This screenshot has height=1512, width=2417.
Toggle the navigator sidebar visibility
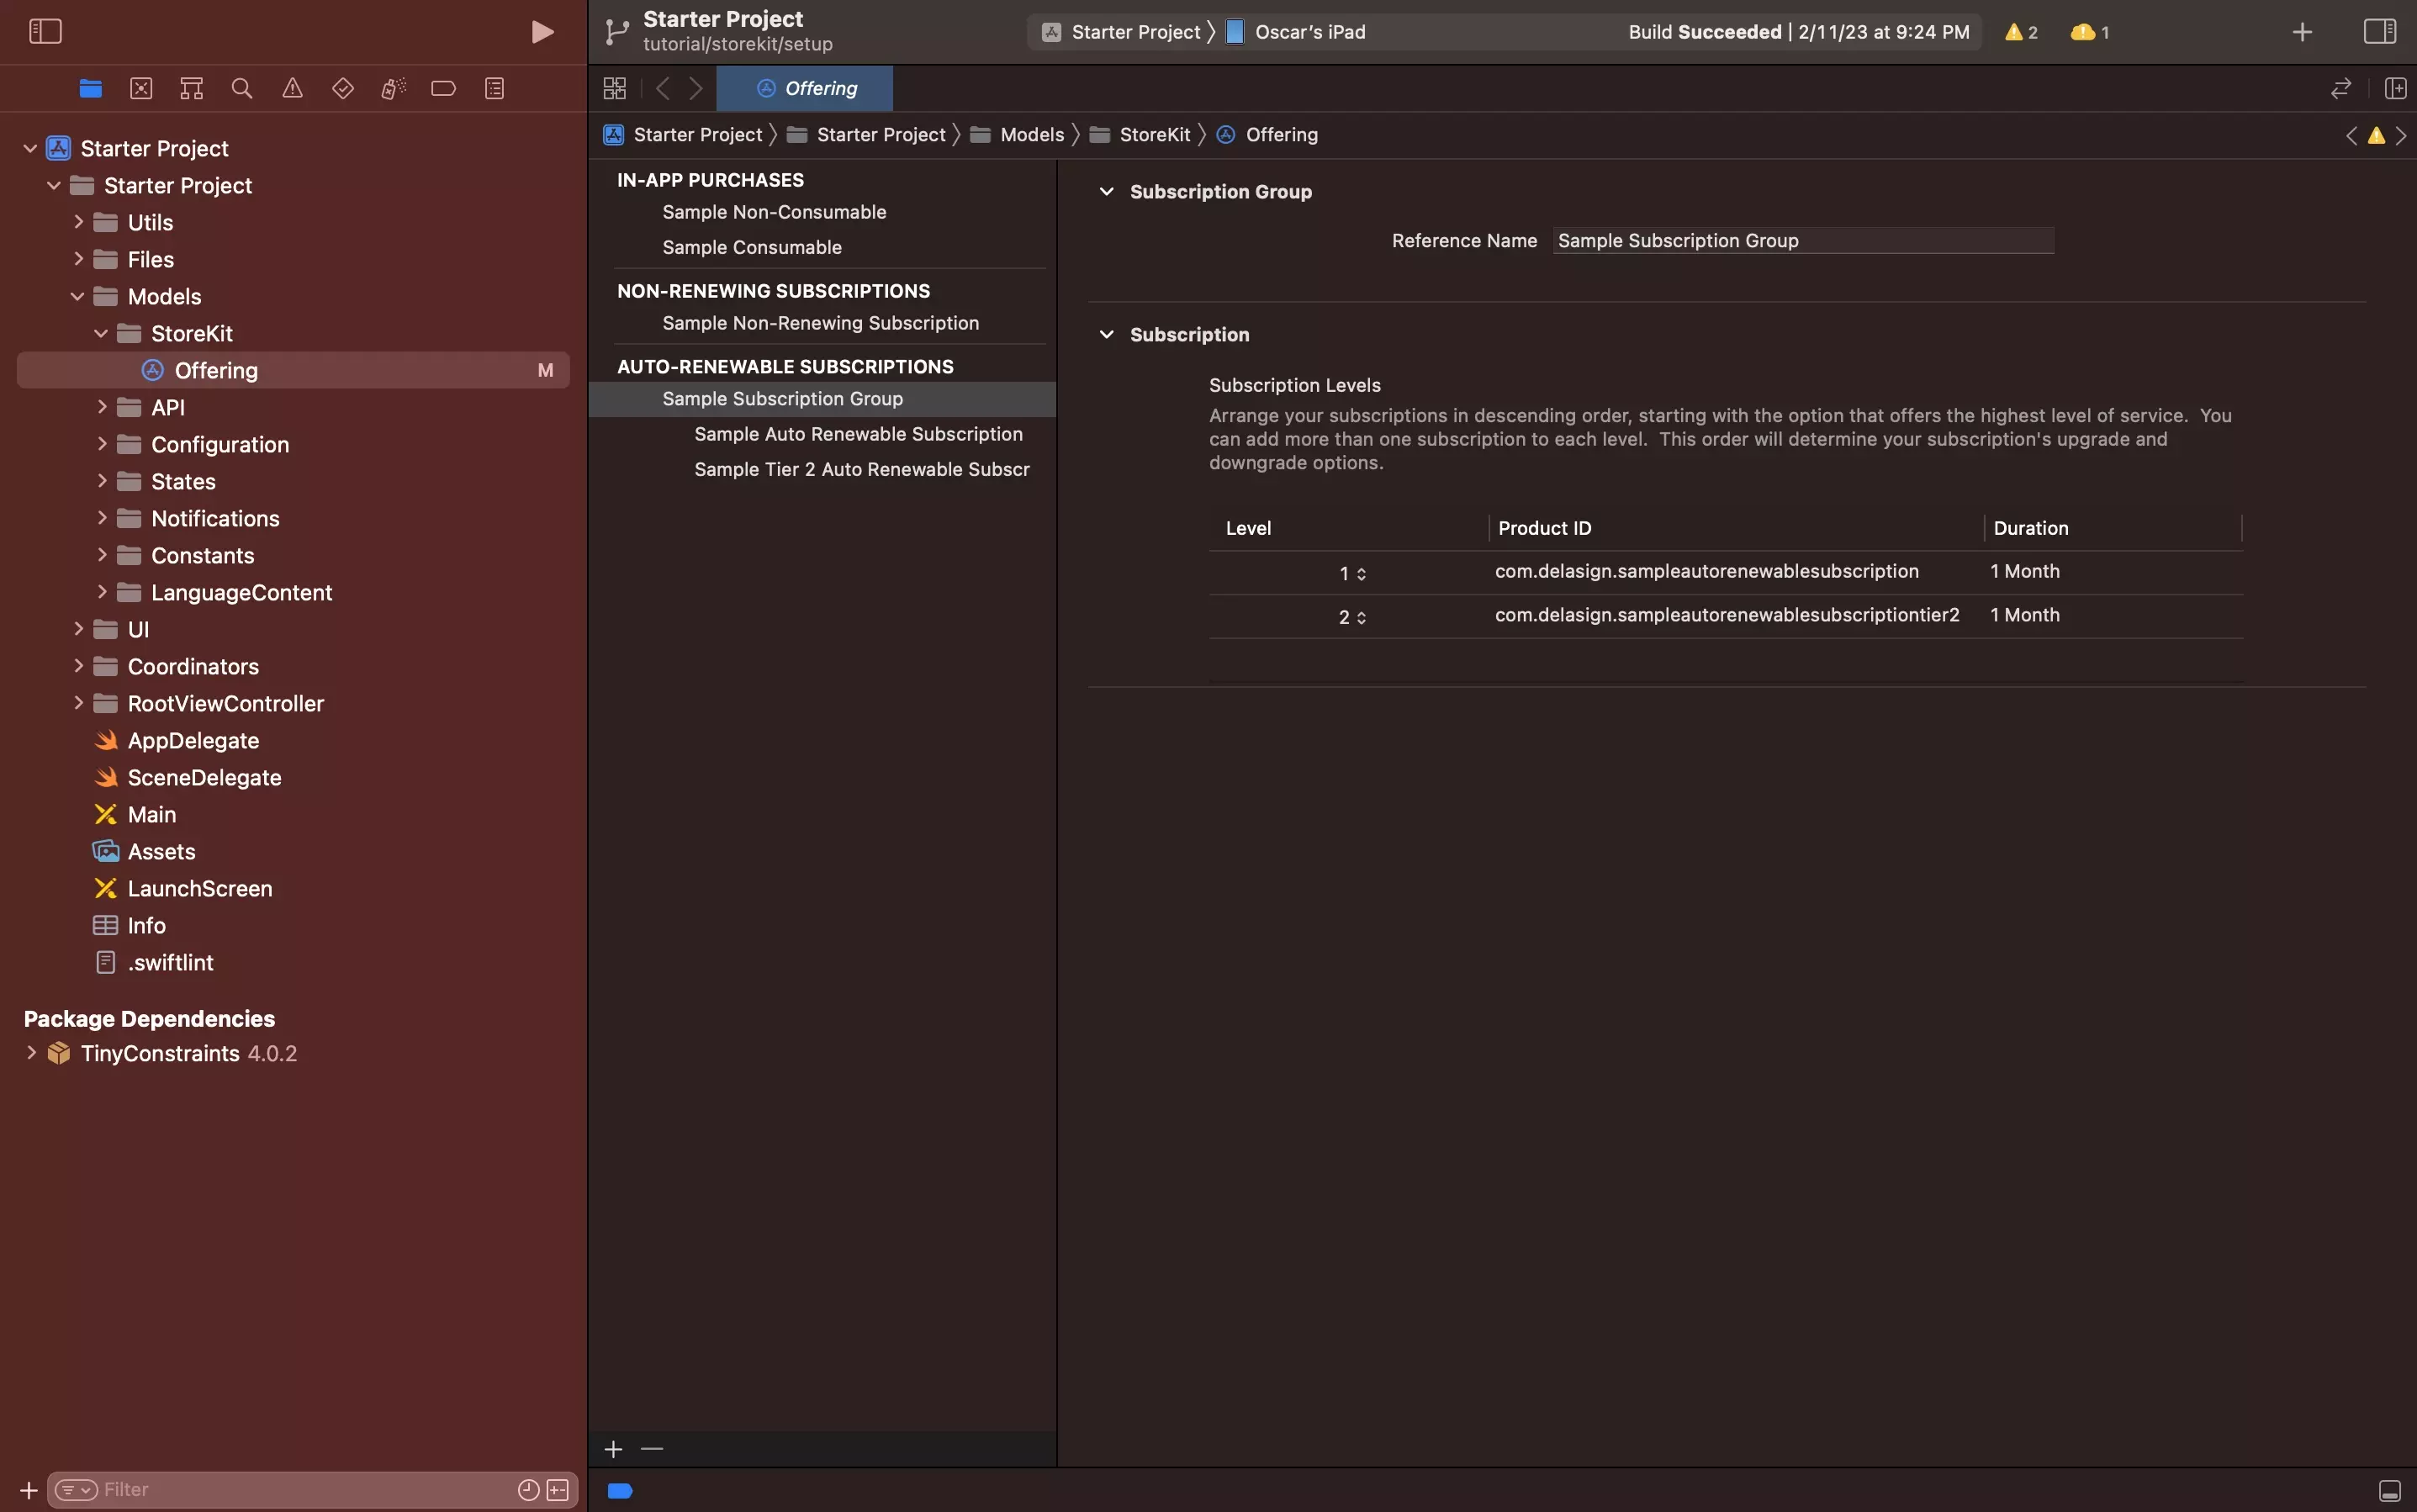[45, 31]
